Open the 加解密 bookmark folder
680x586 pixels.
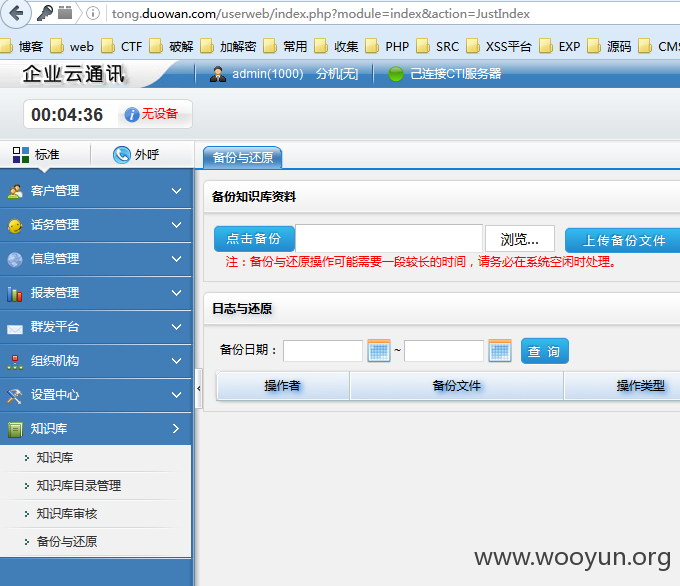click(229, 46)
